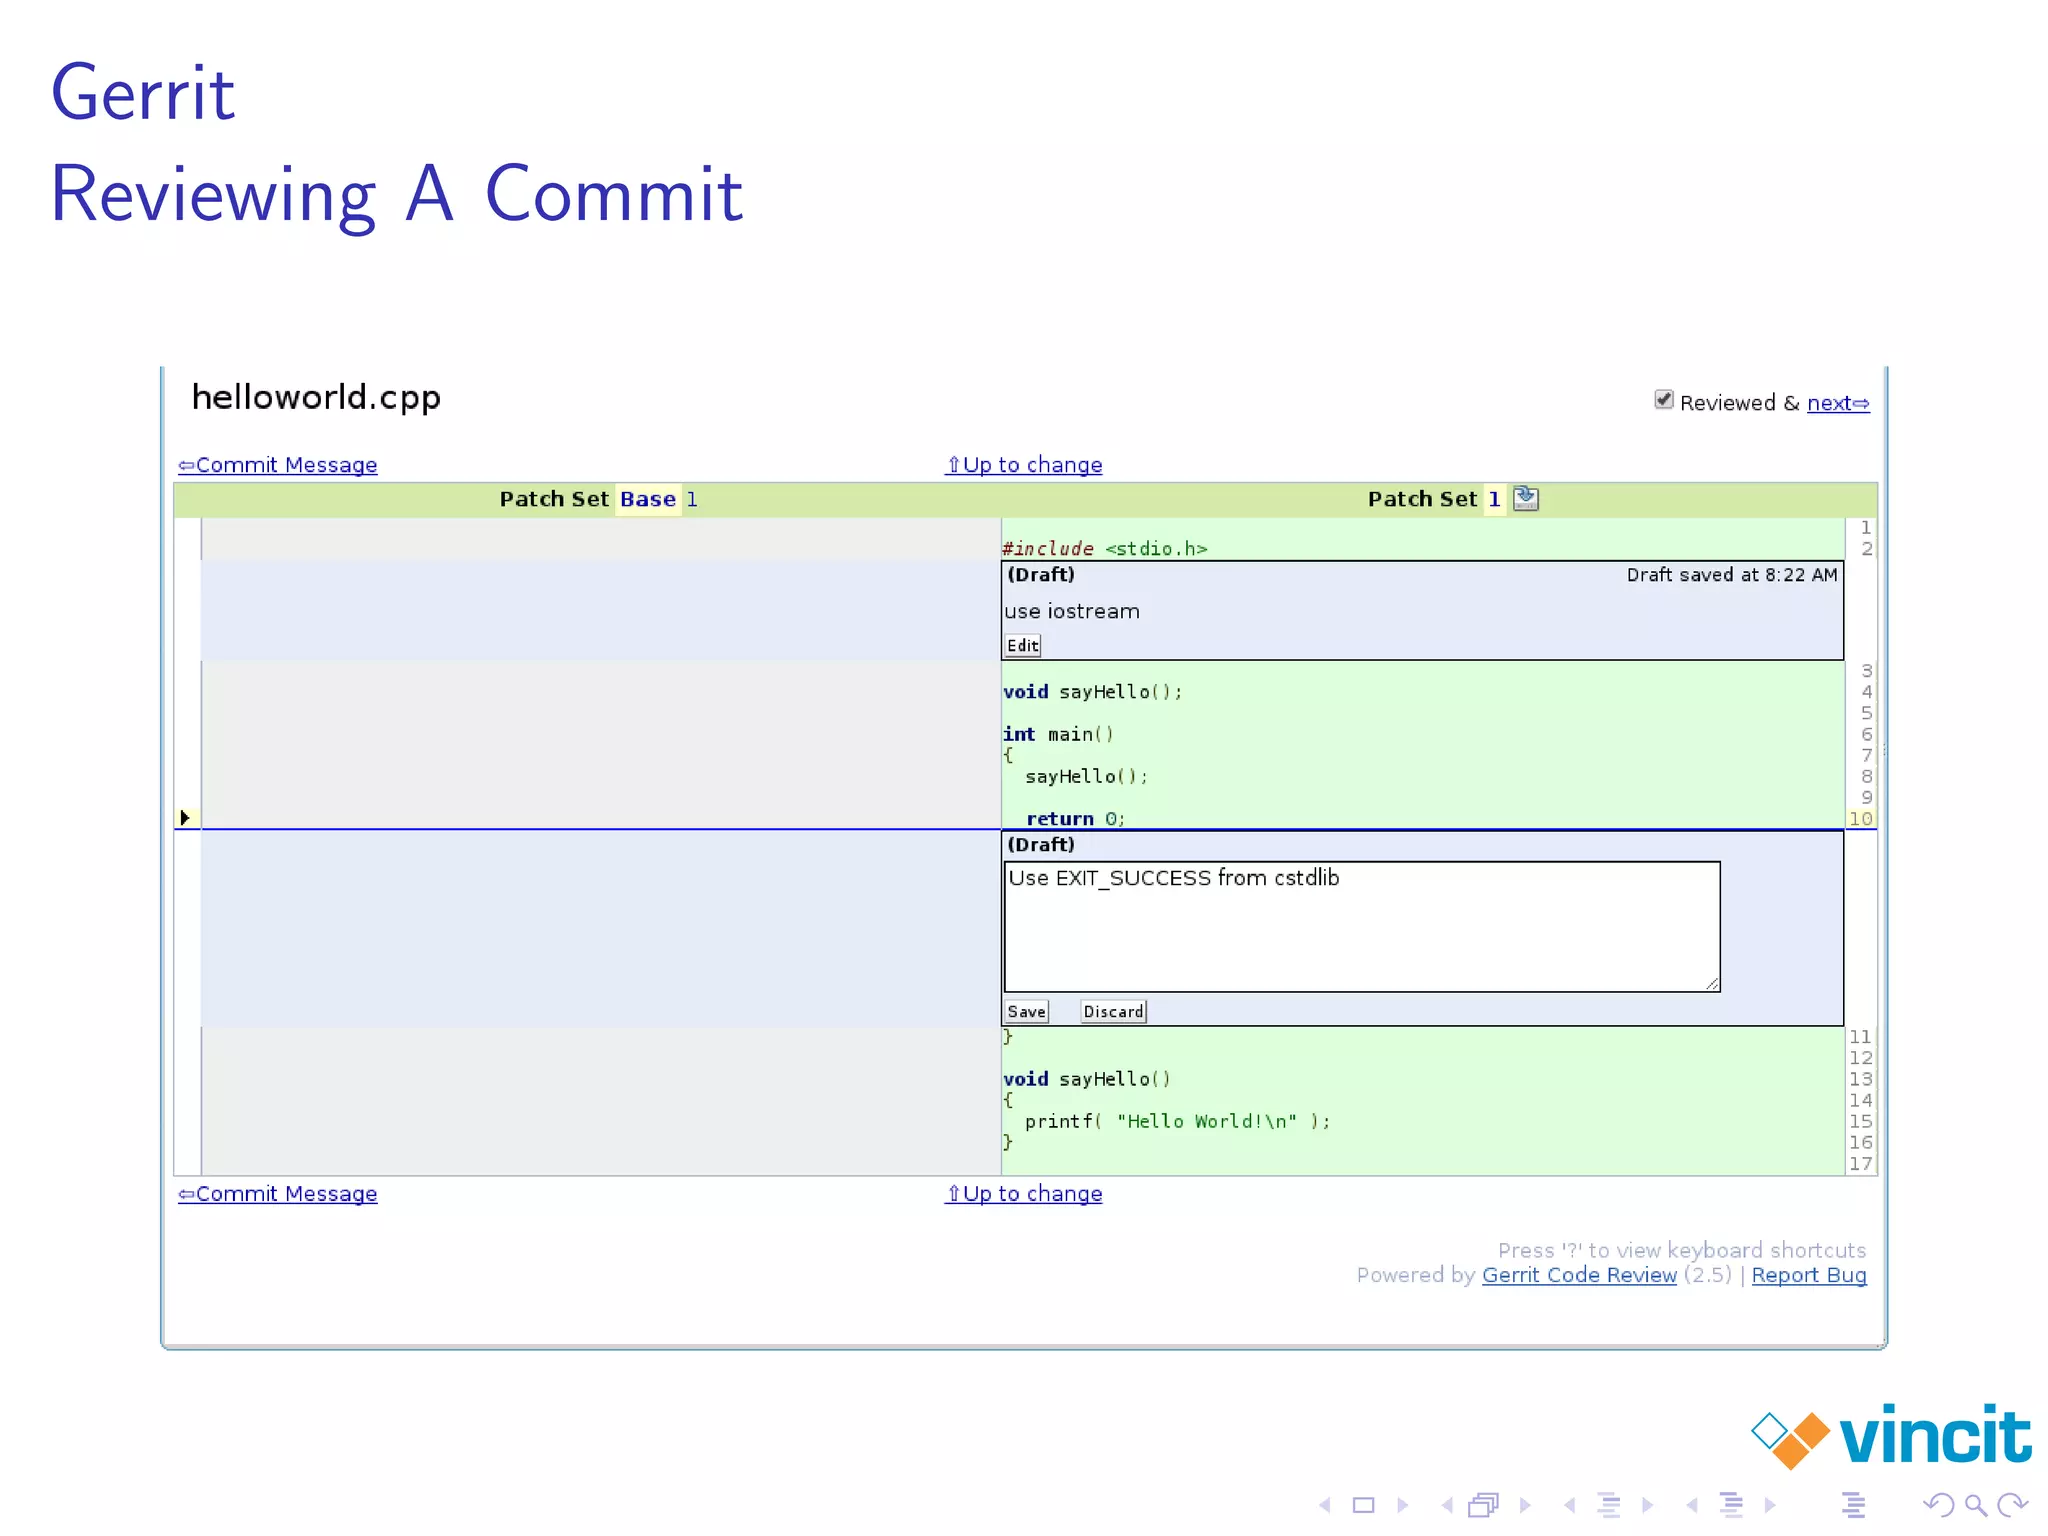Image resolution: width=2048 pixels, height=1536 pixels.
Task: Go to previous section arrow
Action: point(1692,1505)
